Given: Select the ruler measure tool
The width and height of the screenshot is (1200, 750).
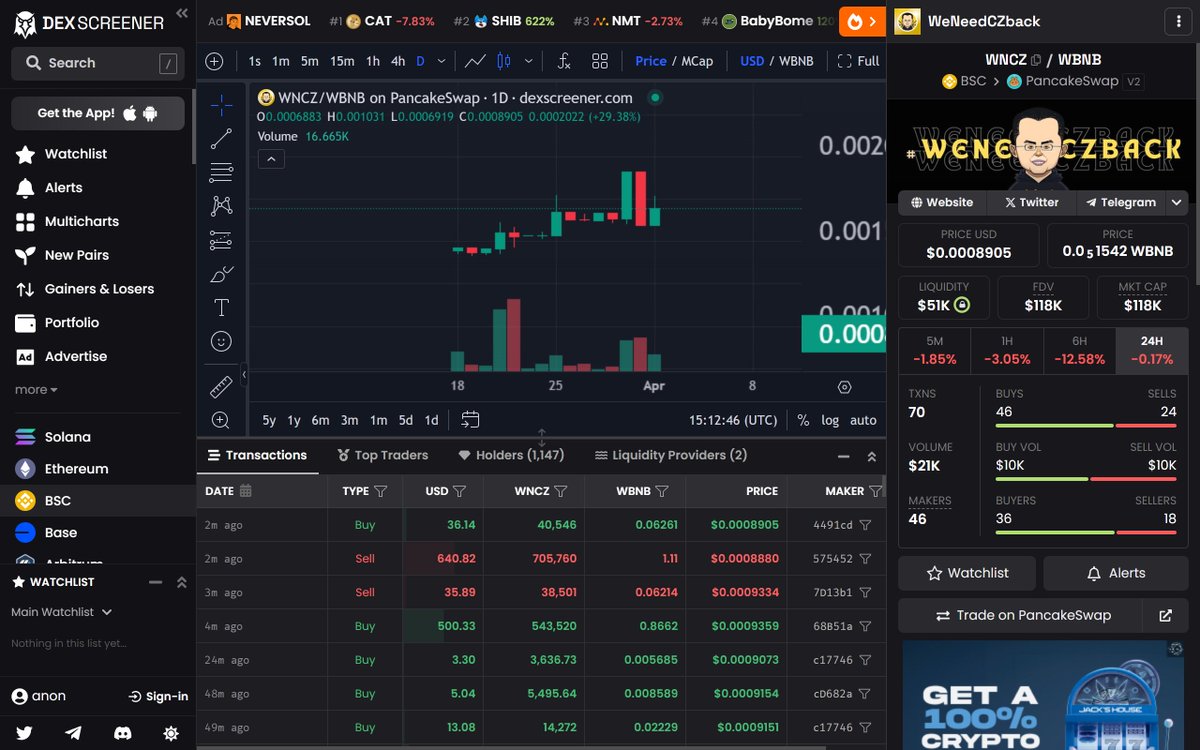Looking at the screenshot, I should [221, 386].
